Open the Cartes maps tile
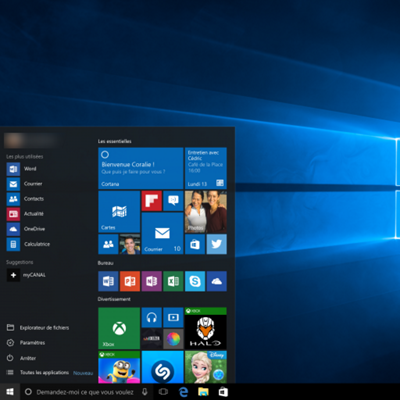Screen dimensions: 400x400 click(x=119, y=212)
